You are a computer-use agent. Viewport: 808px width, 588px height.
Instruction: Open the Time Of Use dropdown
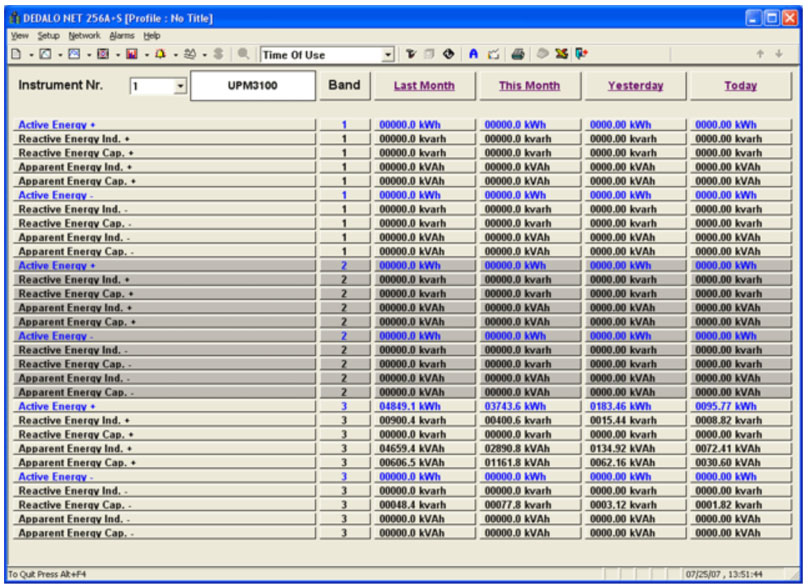(x=388, y=55)
